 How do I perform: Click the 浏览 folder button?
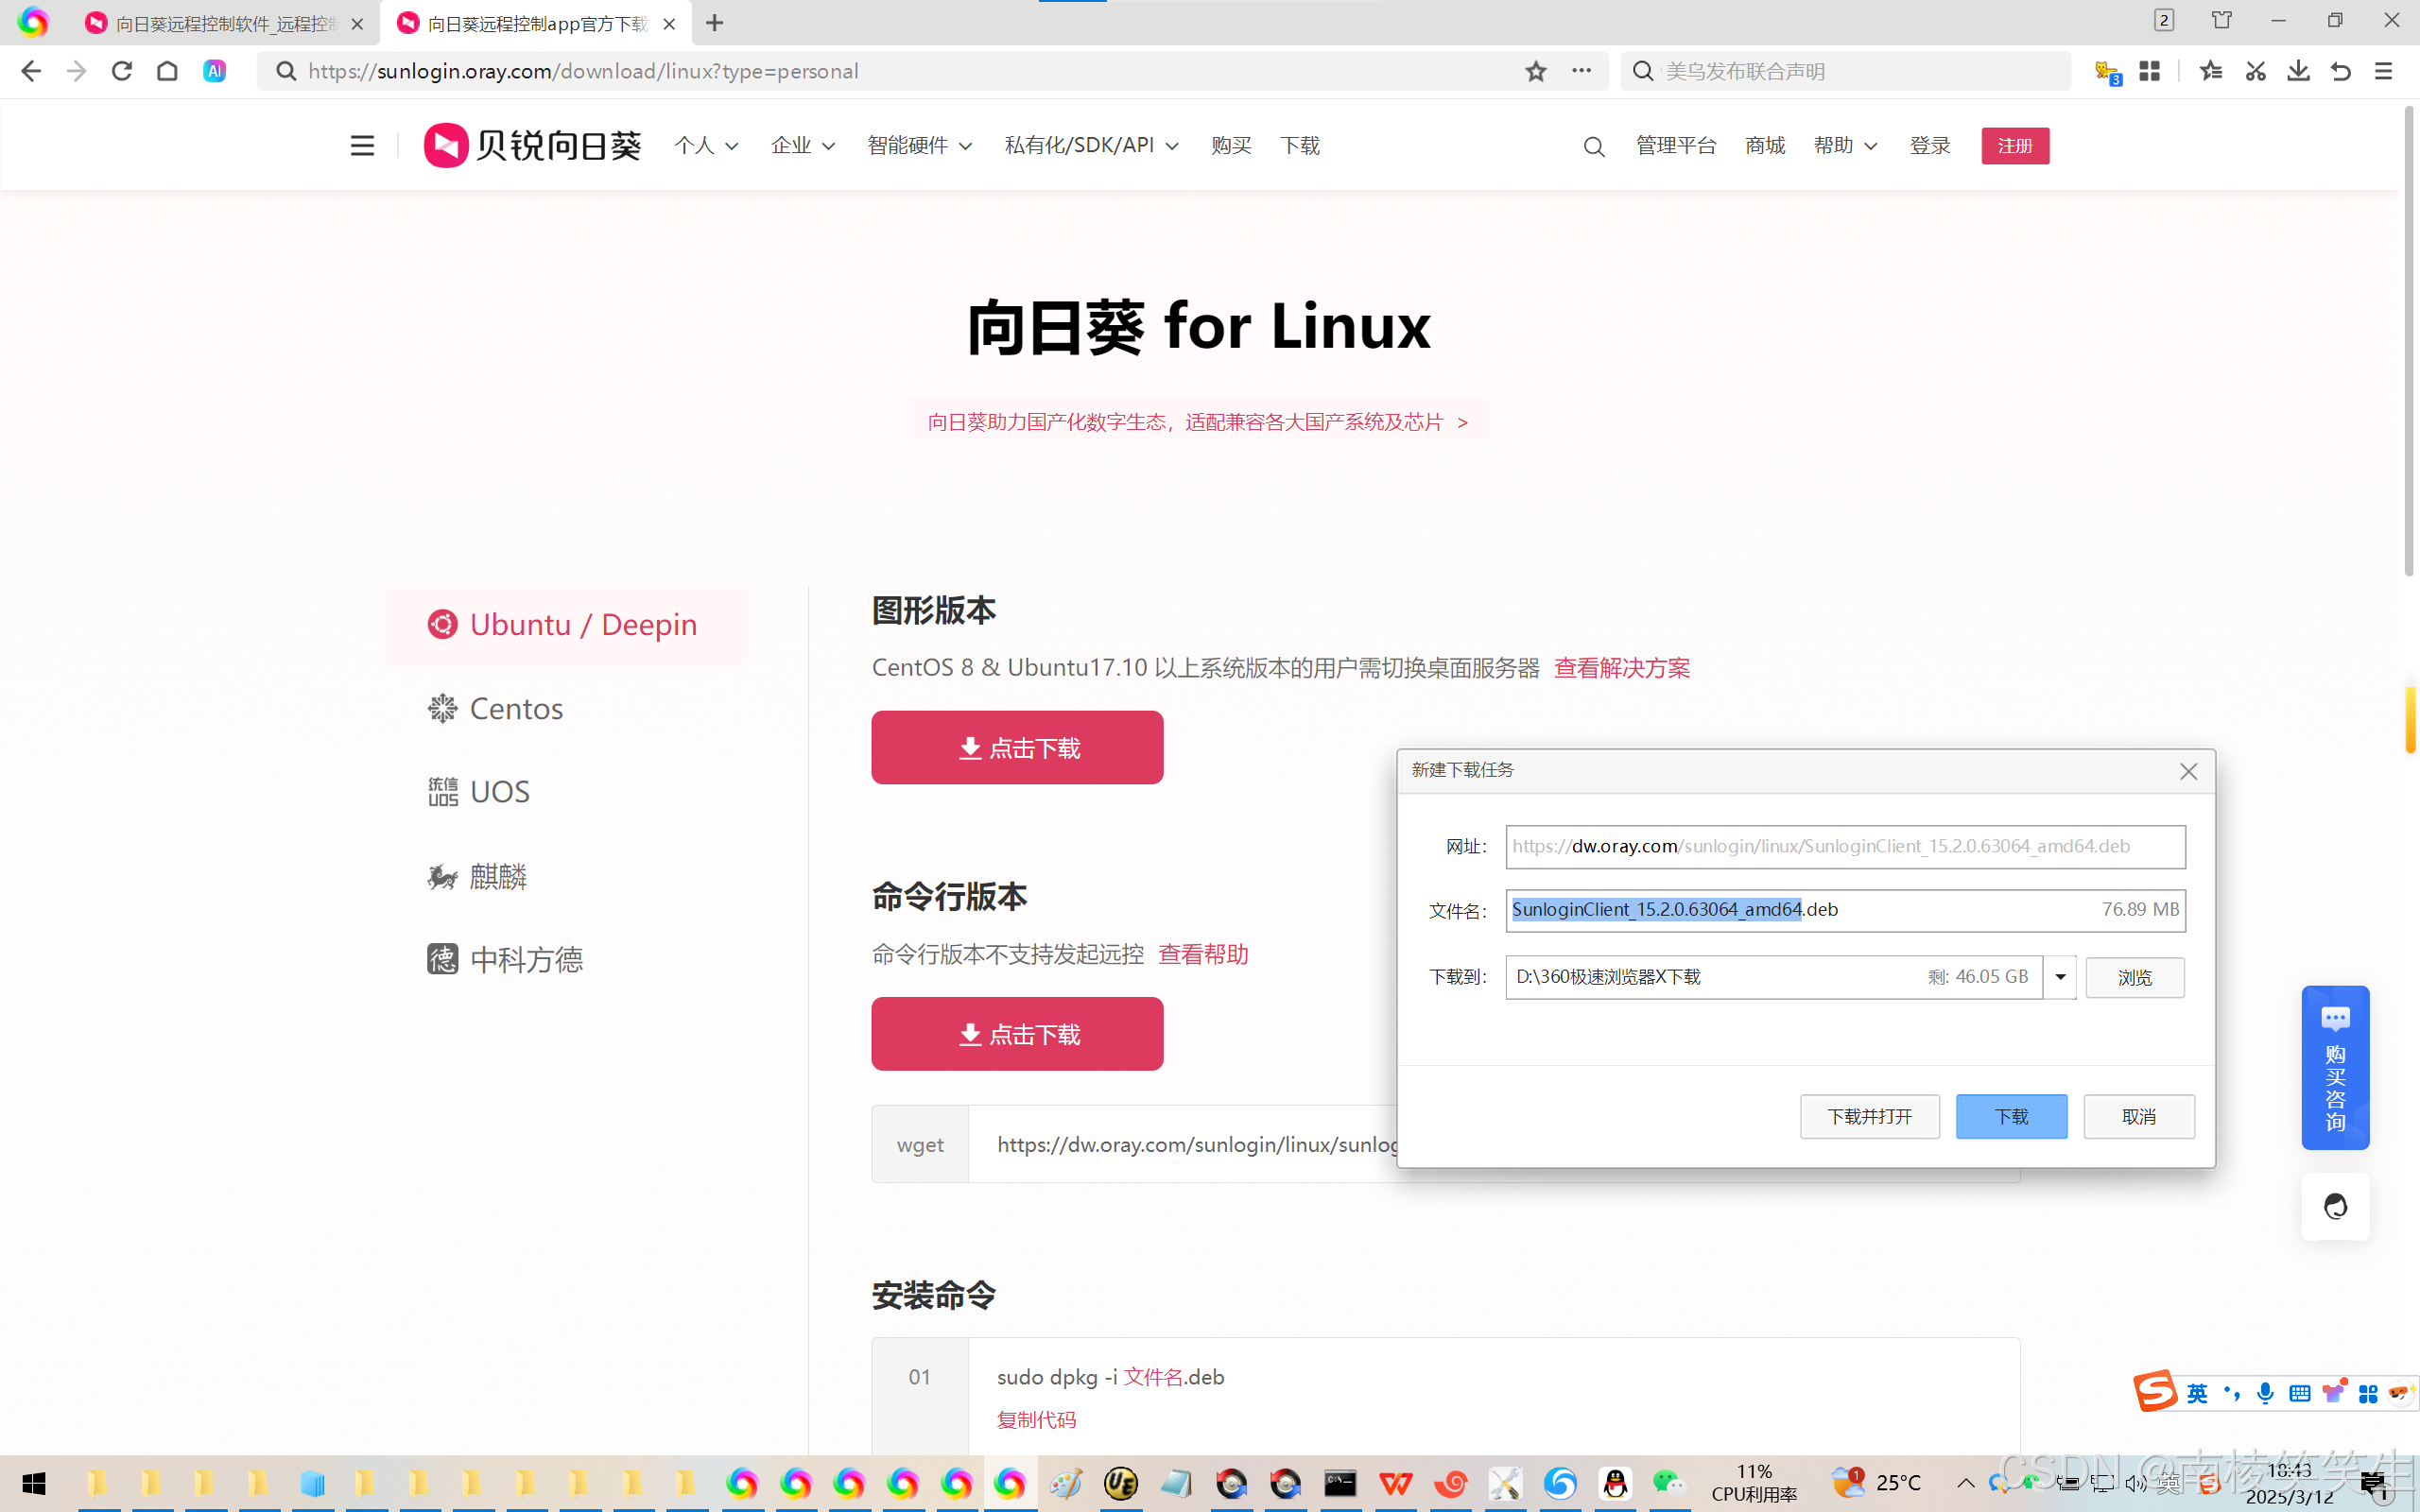click(x=2134, y=977)
